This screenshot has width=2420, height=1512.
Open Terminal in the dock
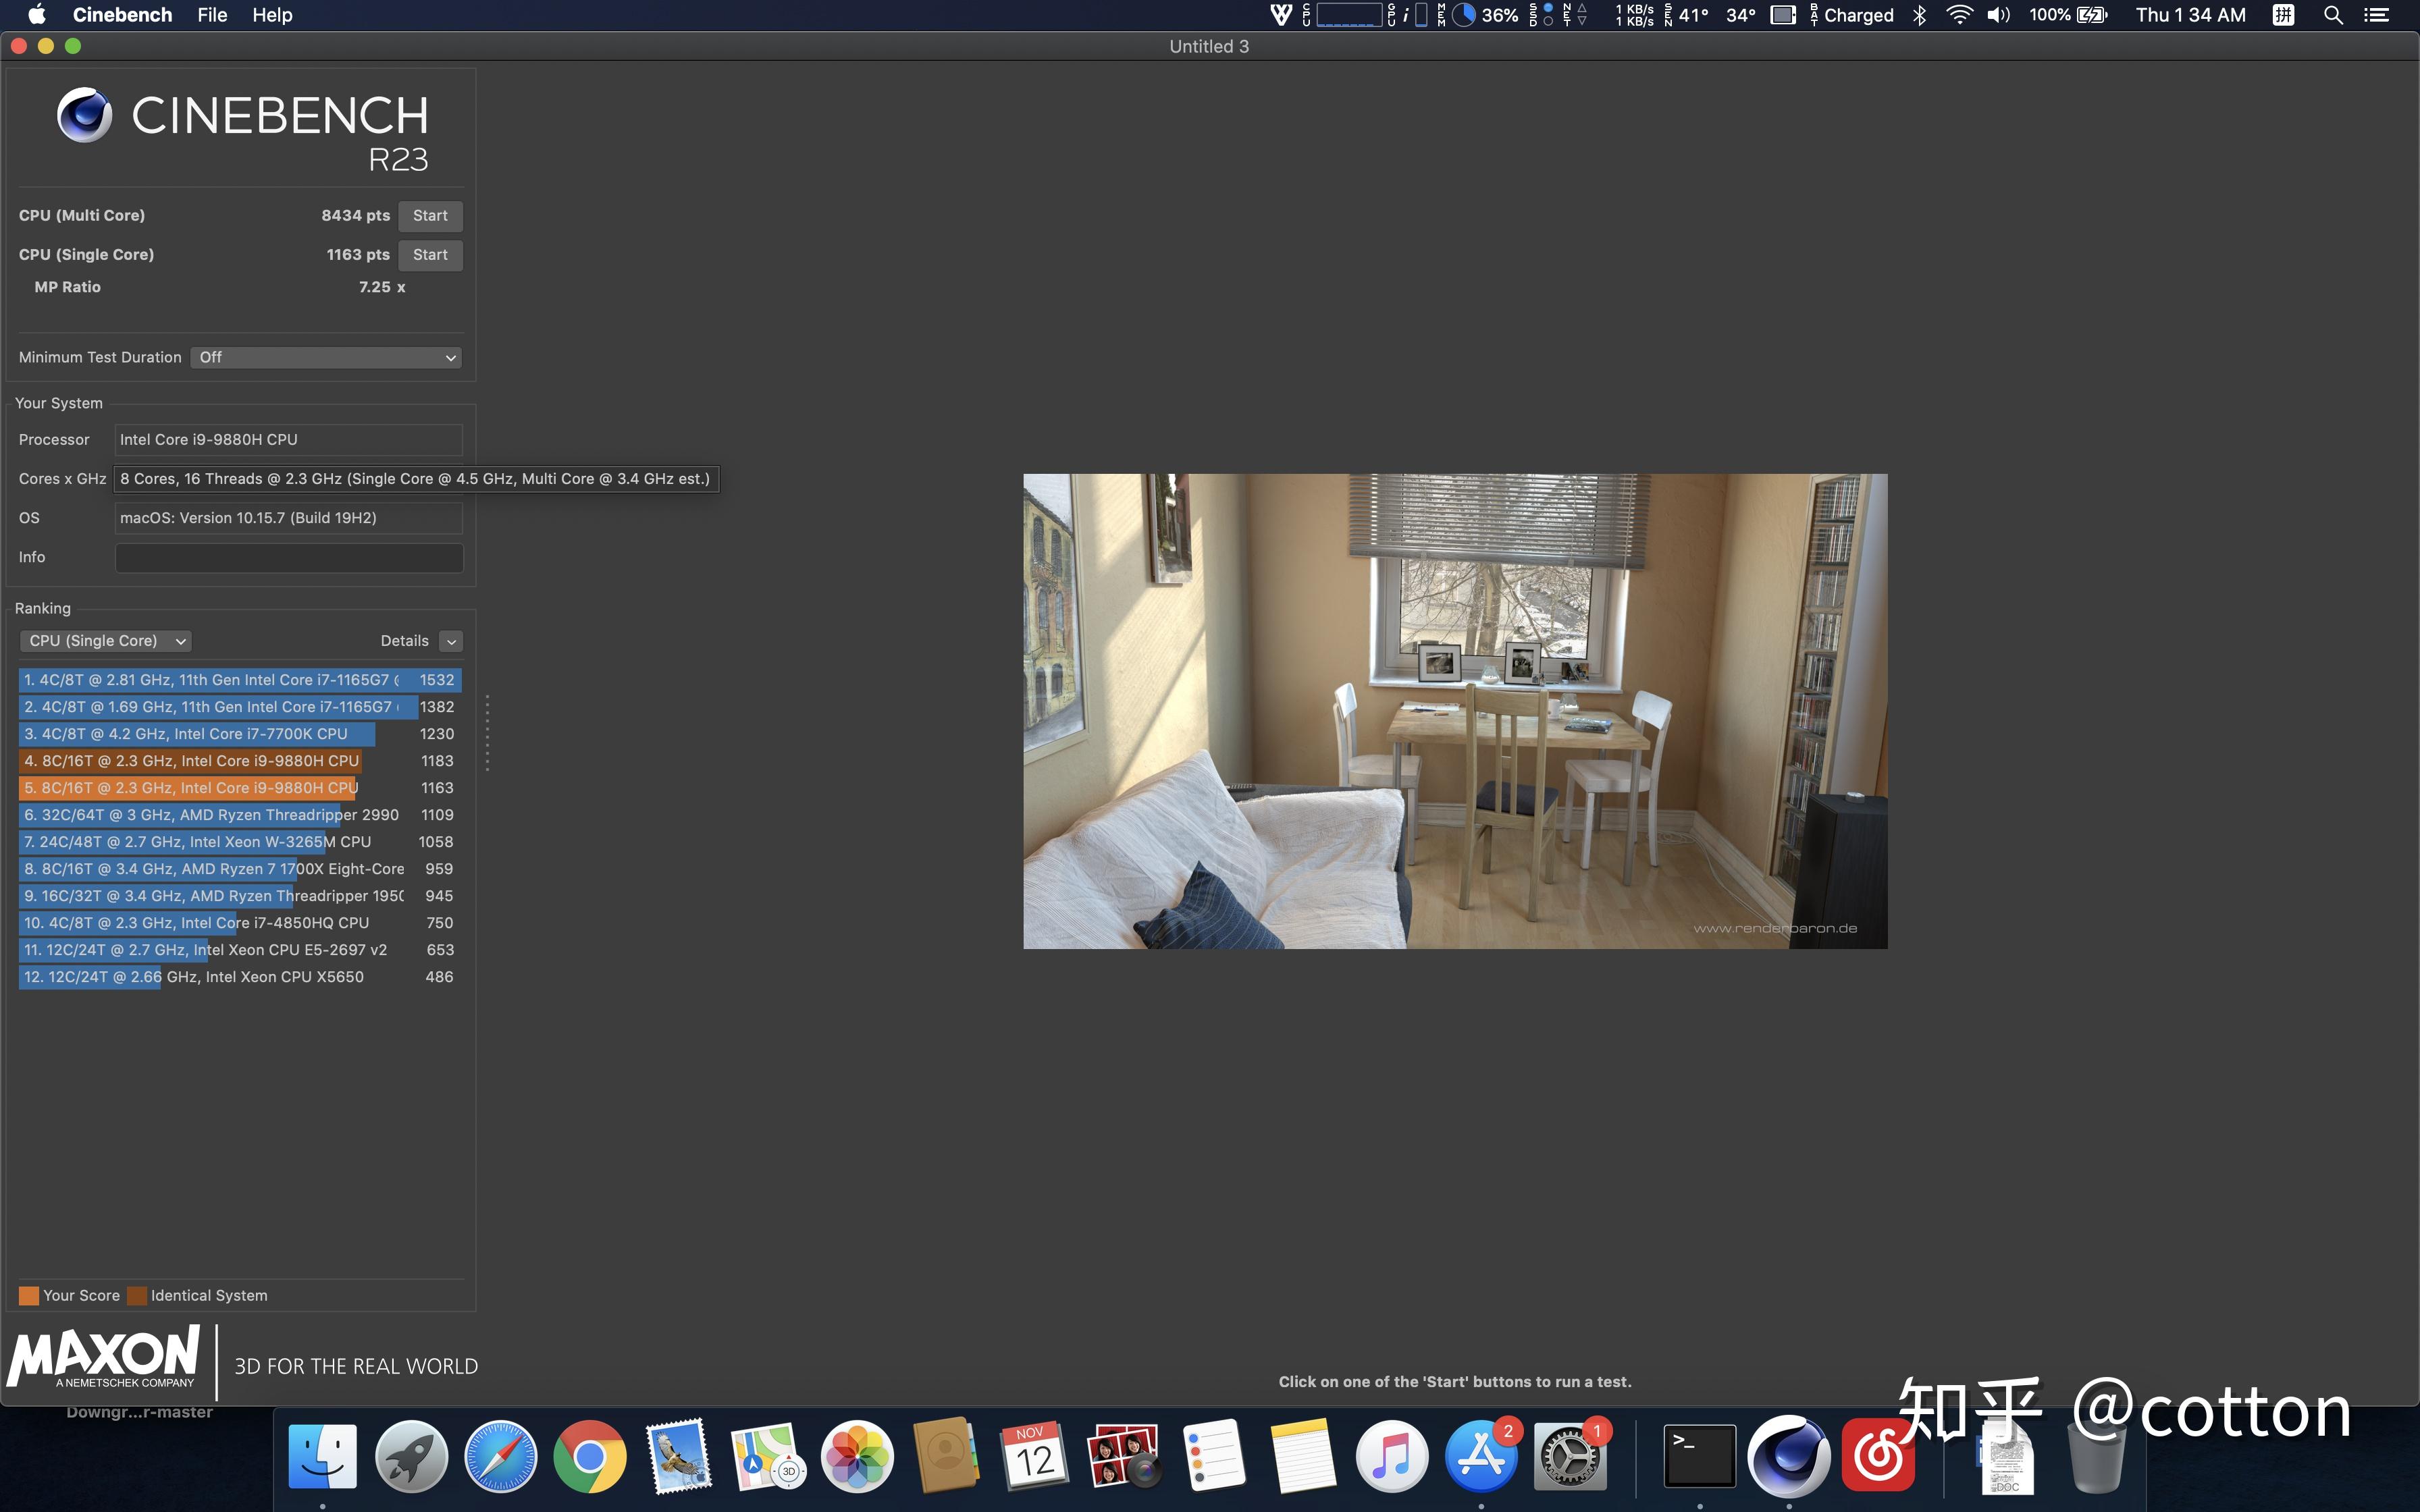[x=1699, y=1456]
